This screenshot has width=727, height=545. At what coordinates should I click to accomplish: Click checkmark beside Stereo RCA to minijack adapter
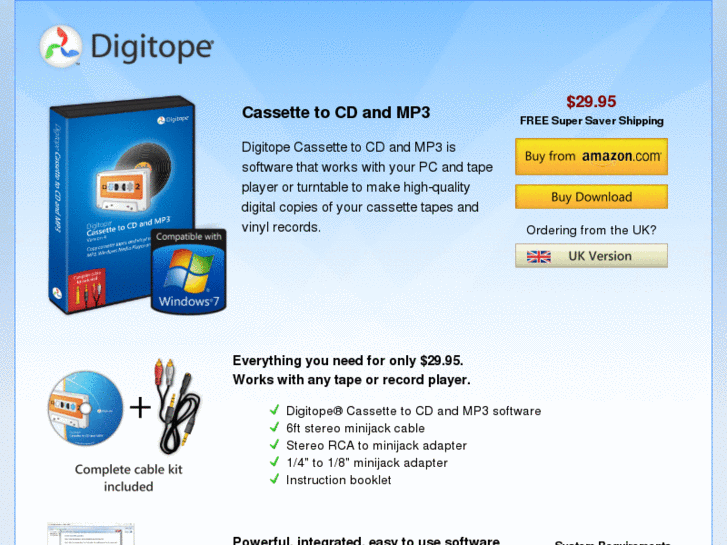pyautogui.click(x=274, y=444)
